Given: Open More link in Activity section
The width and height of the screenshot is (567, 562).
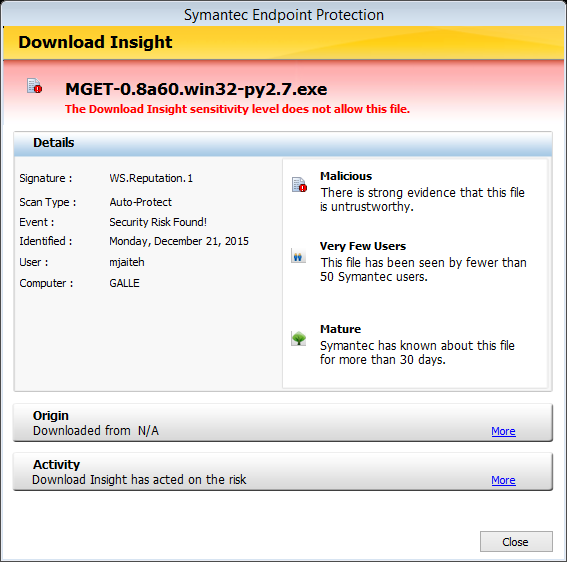Looking at the screenshot, I should tap(503, 480).
